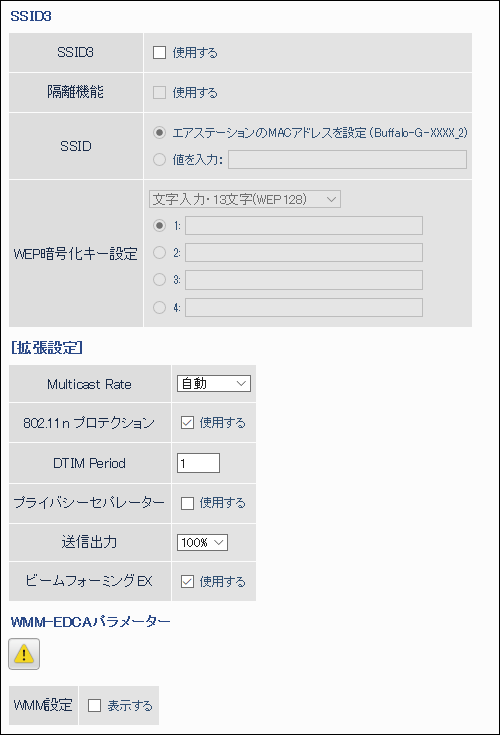This screenshot has width=500, height=735.
Task: Check WMM設定 表示する checkbox
Action: click(95, 705)
